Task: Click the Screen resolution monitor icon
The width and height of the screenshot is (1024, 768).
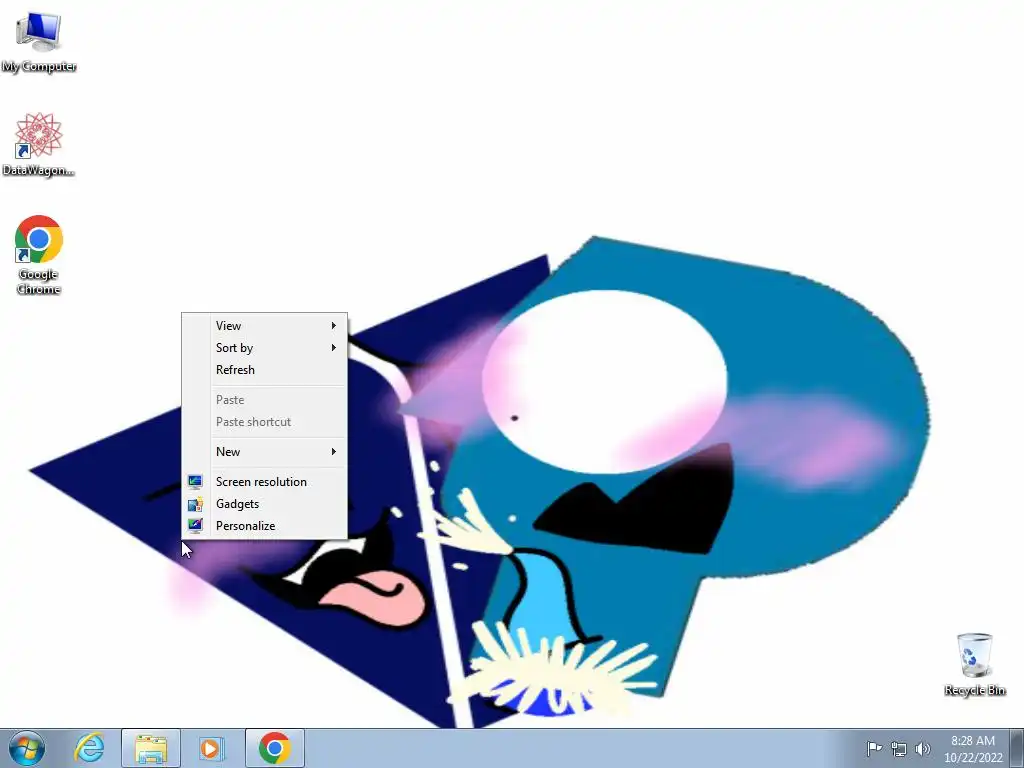Action: [195, 482]
